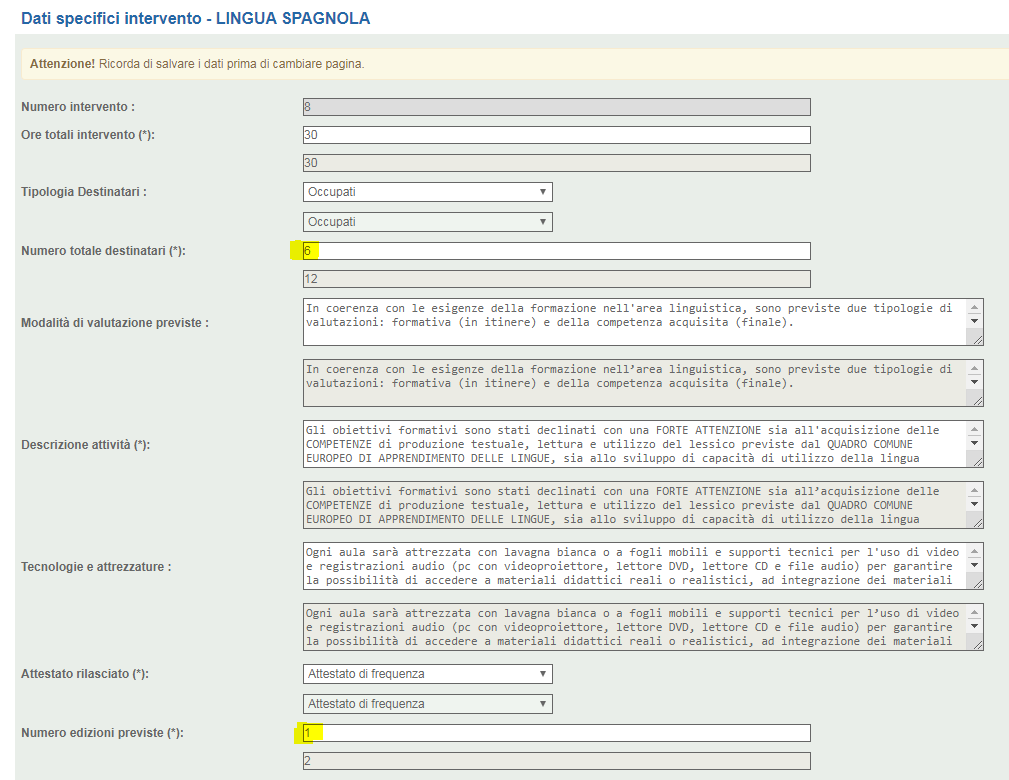
Task: Open the white Tipologia Destinatari dropdown
Action: point(427,192)
